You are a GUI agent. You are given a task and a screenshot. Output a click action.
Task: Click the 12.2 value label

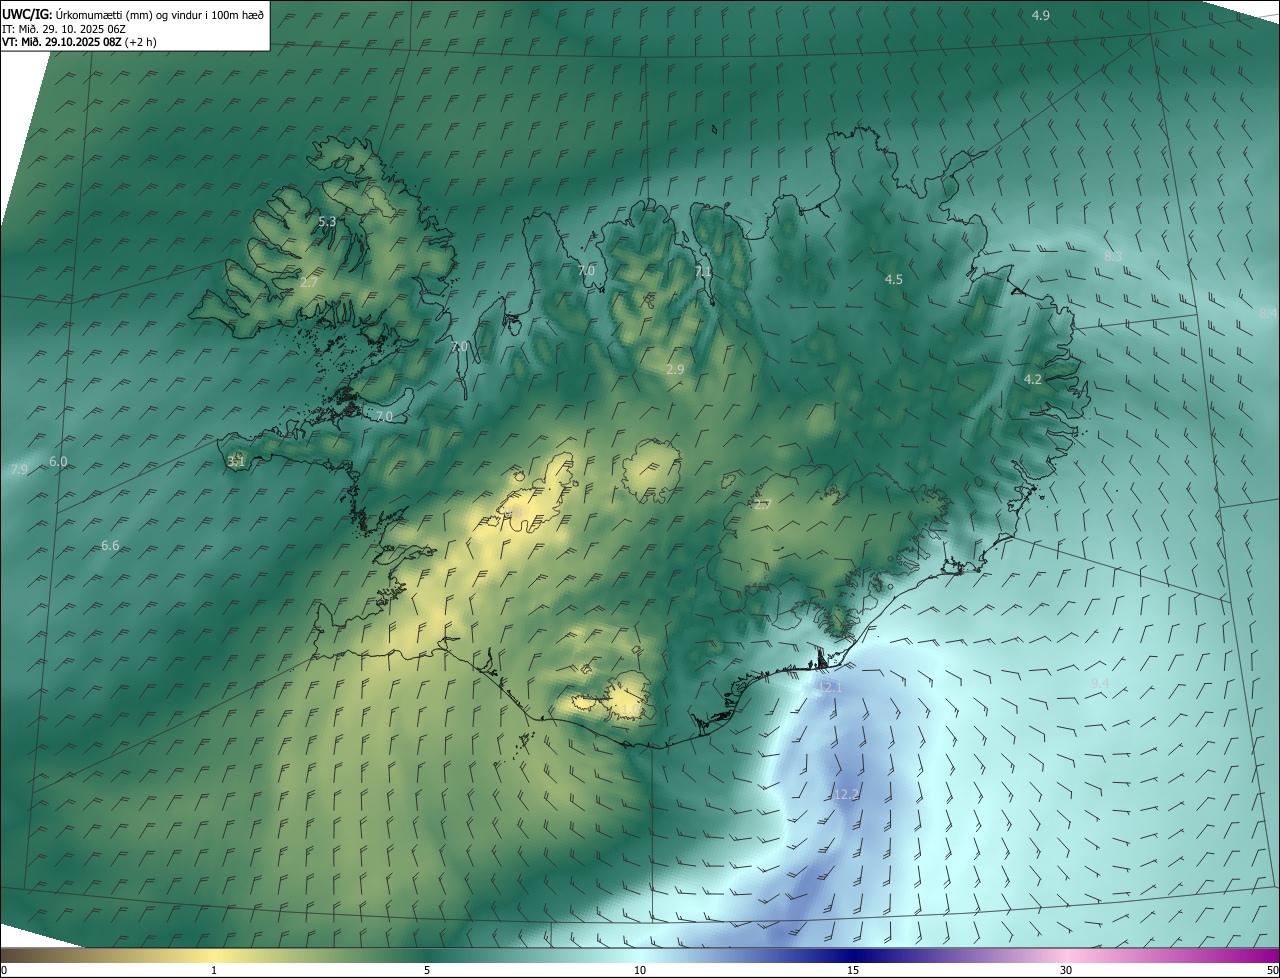pos(845,795)
